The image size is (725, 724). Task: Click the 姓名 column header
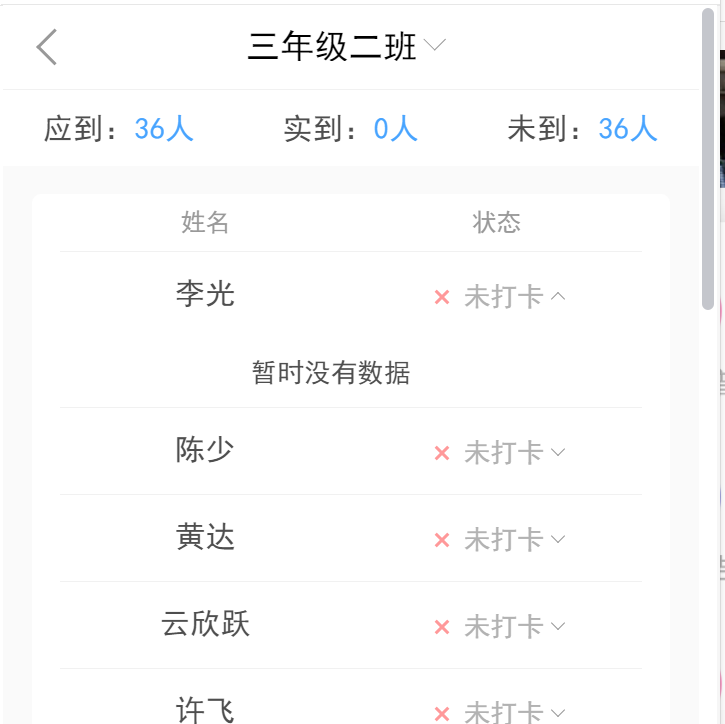[x=205, y=222]
